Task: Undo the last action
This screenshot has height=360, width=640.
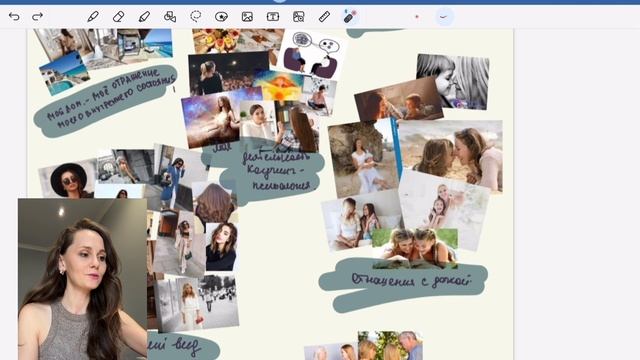Action: pos(14,17)
